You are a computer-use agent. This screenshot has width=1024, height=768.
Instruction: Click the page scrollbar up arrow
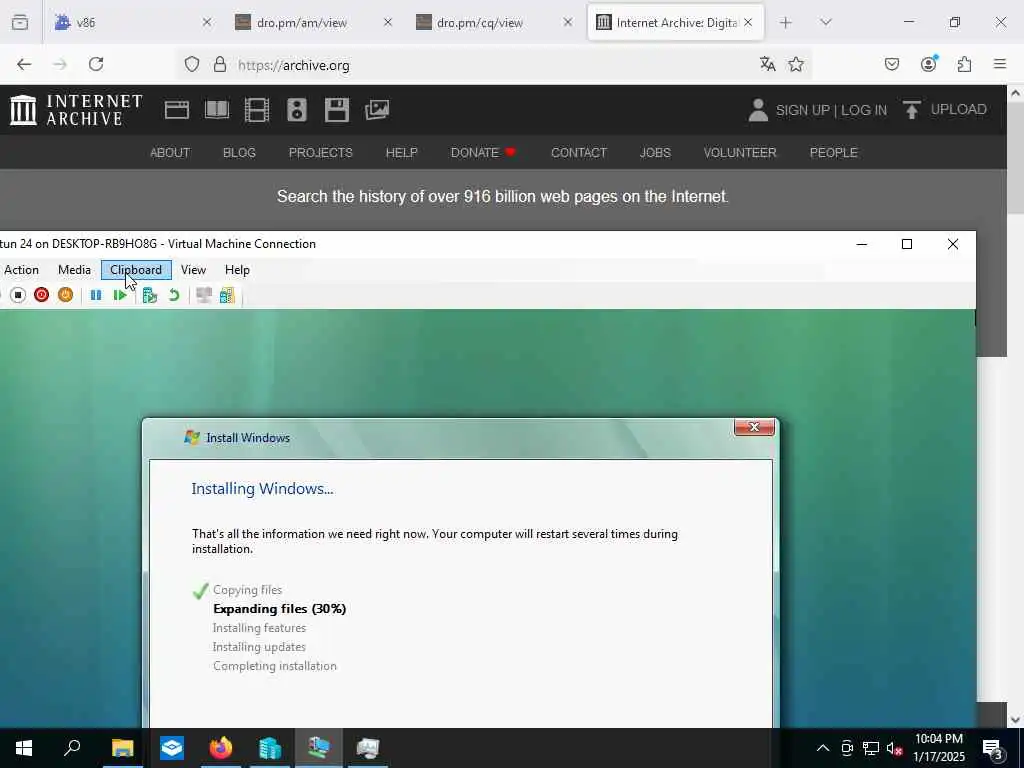click(1016, 93)
